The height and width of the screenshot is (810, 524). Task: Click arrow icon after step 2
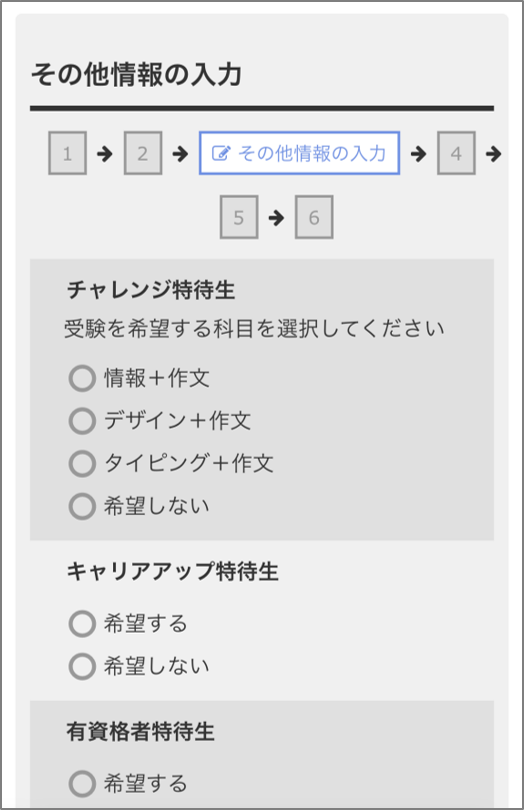pyautogui.click(x=180, y=153)
